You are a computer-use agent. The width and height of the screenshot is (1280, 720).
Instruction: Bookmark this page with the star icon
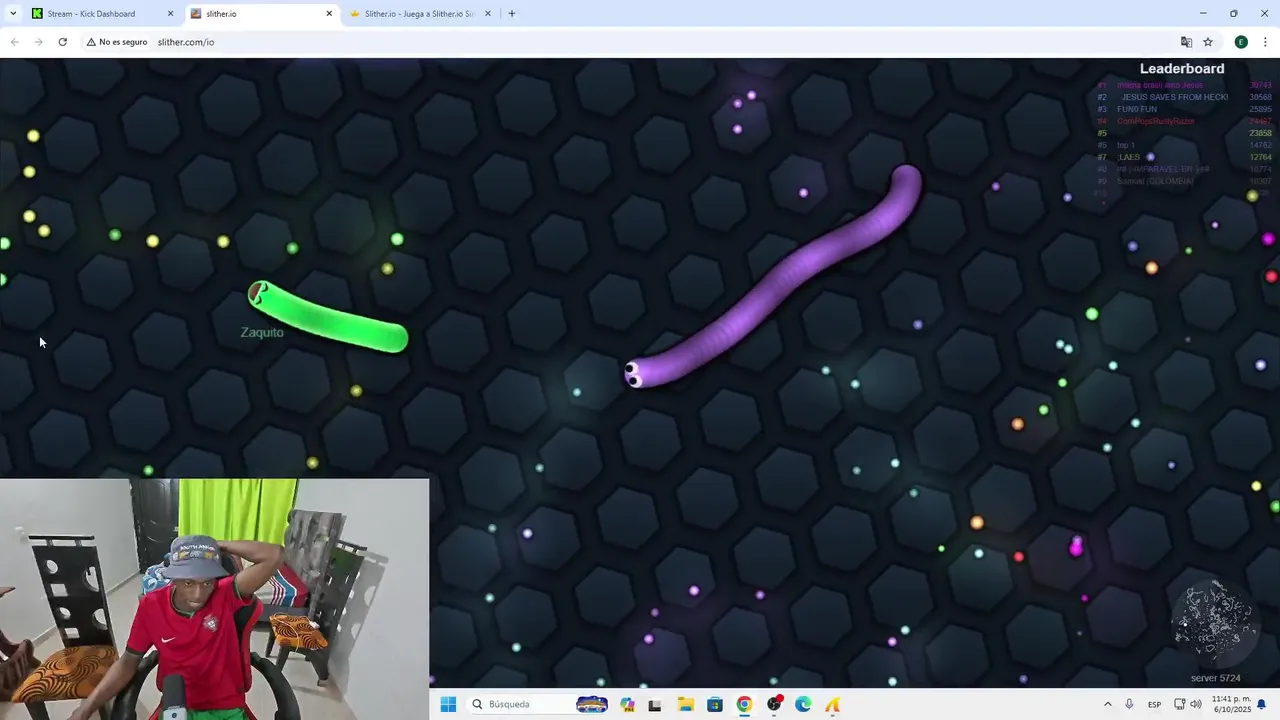[x=1208, y=42]
